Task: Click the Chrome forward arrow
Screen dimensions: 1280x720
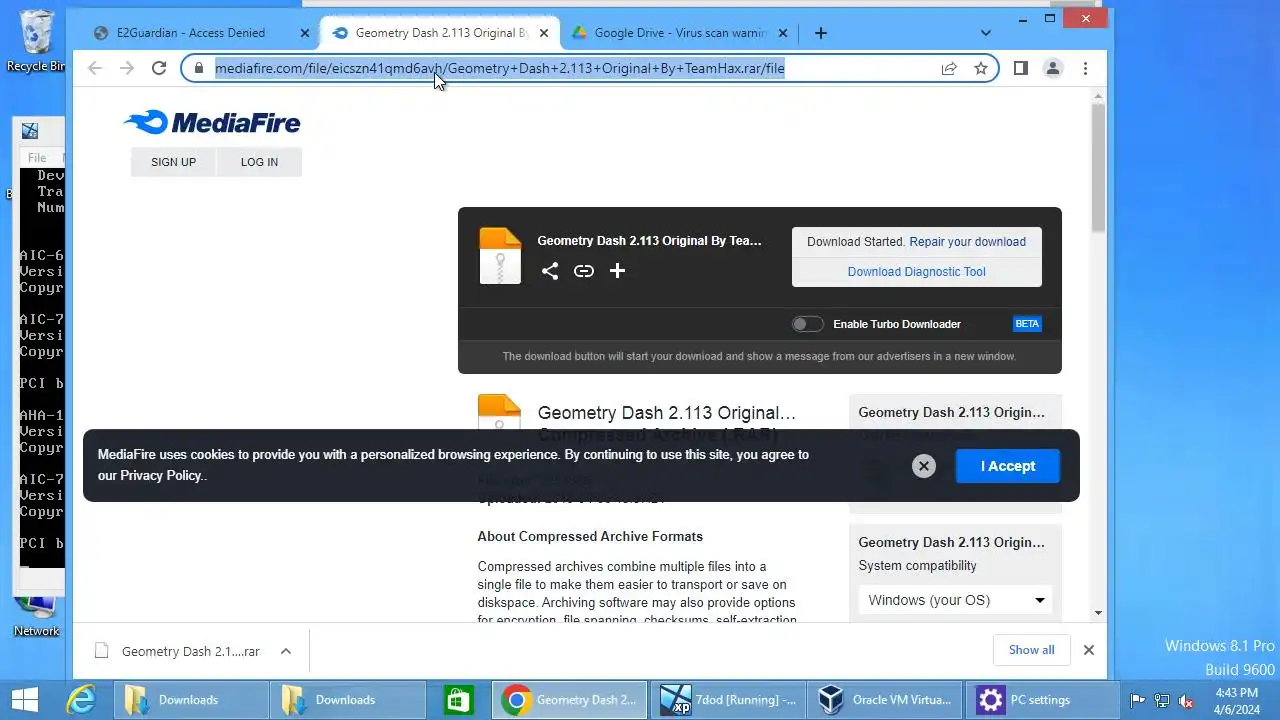Action: 127,68
